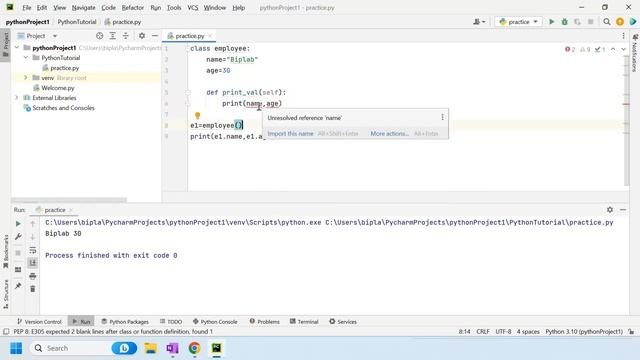
Task: Click Print icon in Run panel
Action: point(33,276)
